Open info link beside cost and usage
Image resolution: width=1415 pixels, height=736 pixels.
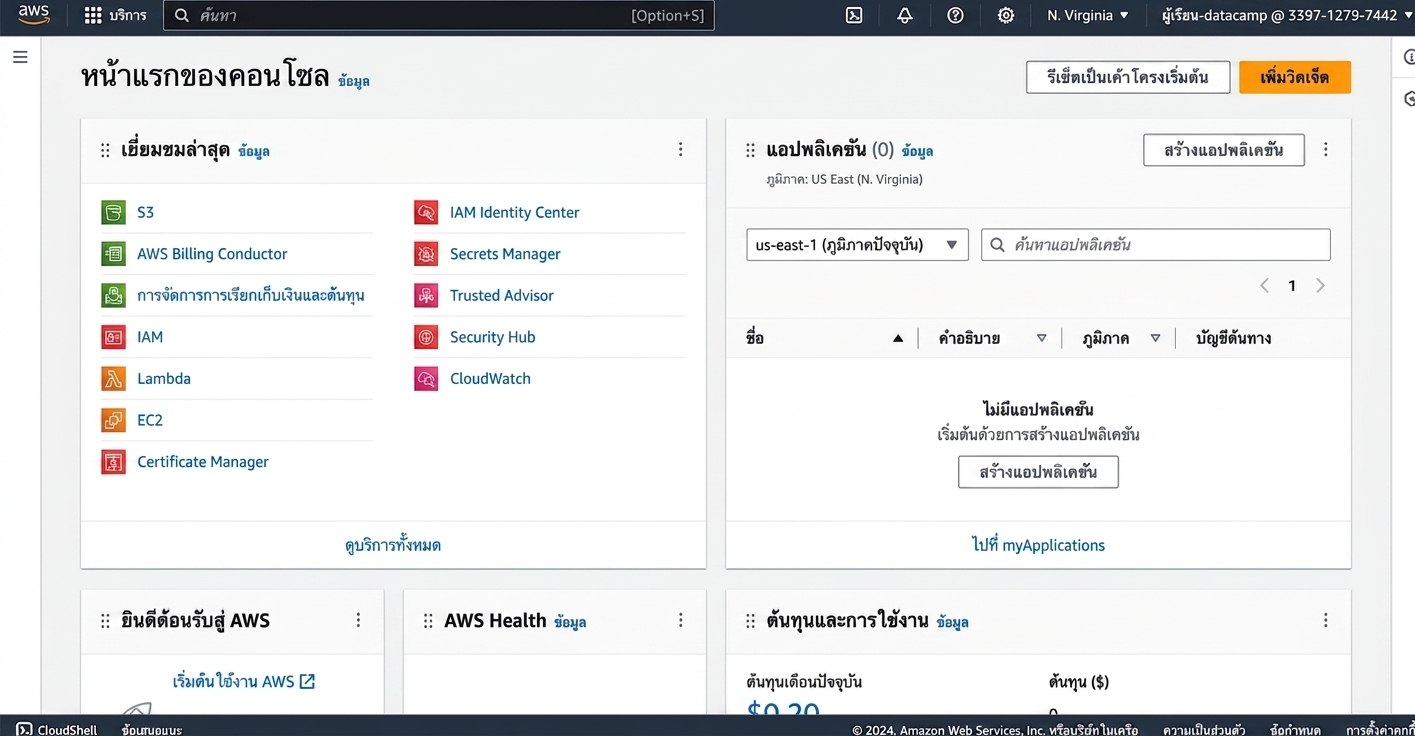(953, 622)
